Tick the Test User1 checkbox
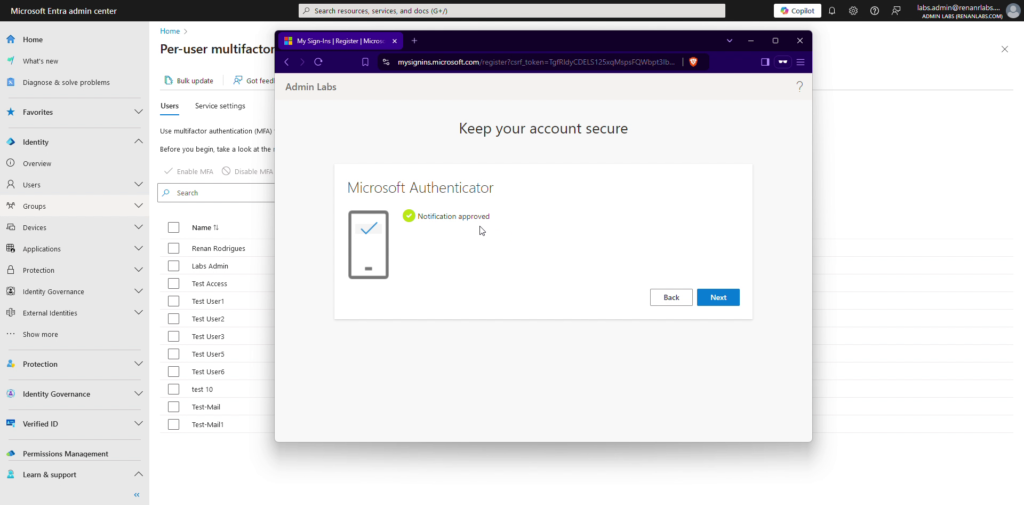This screenshot has height=505, width=1024. (173, 301)
